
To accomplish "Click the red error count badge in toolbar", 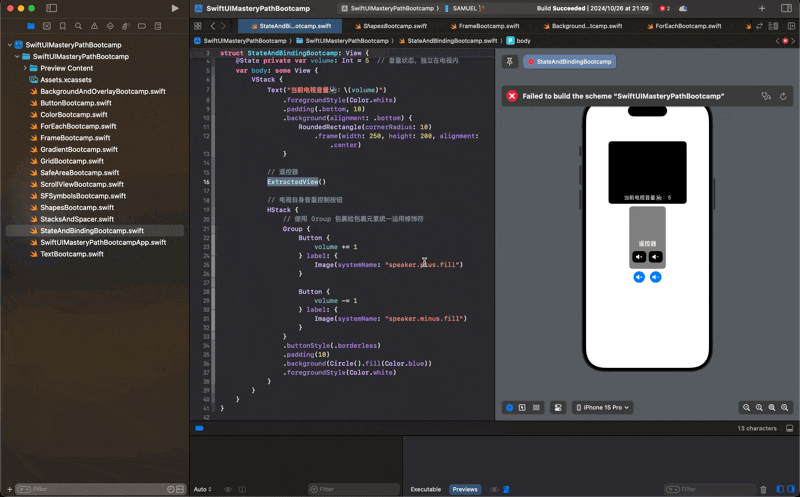I will click(665, 8).
